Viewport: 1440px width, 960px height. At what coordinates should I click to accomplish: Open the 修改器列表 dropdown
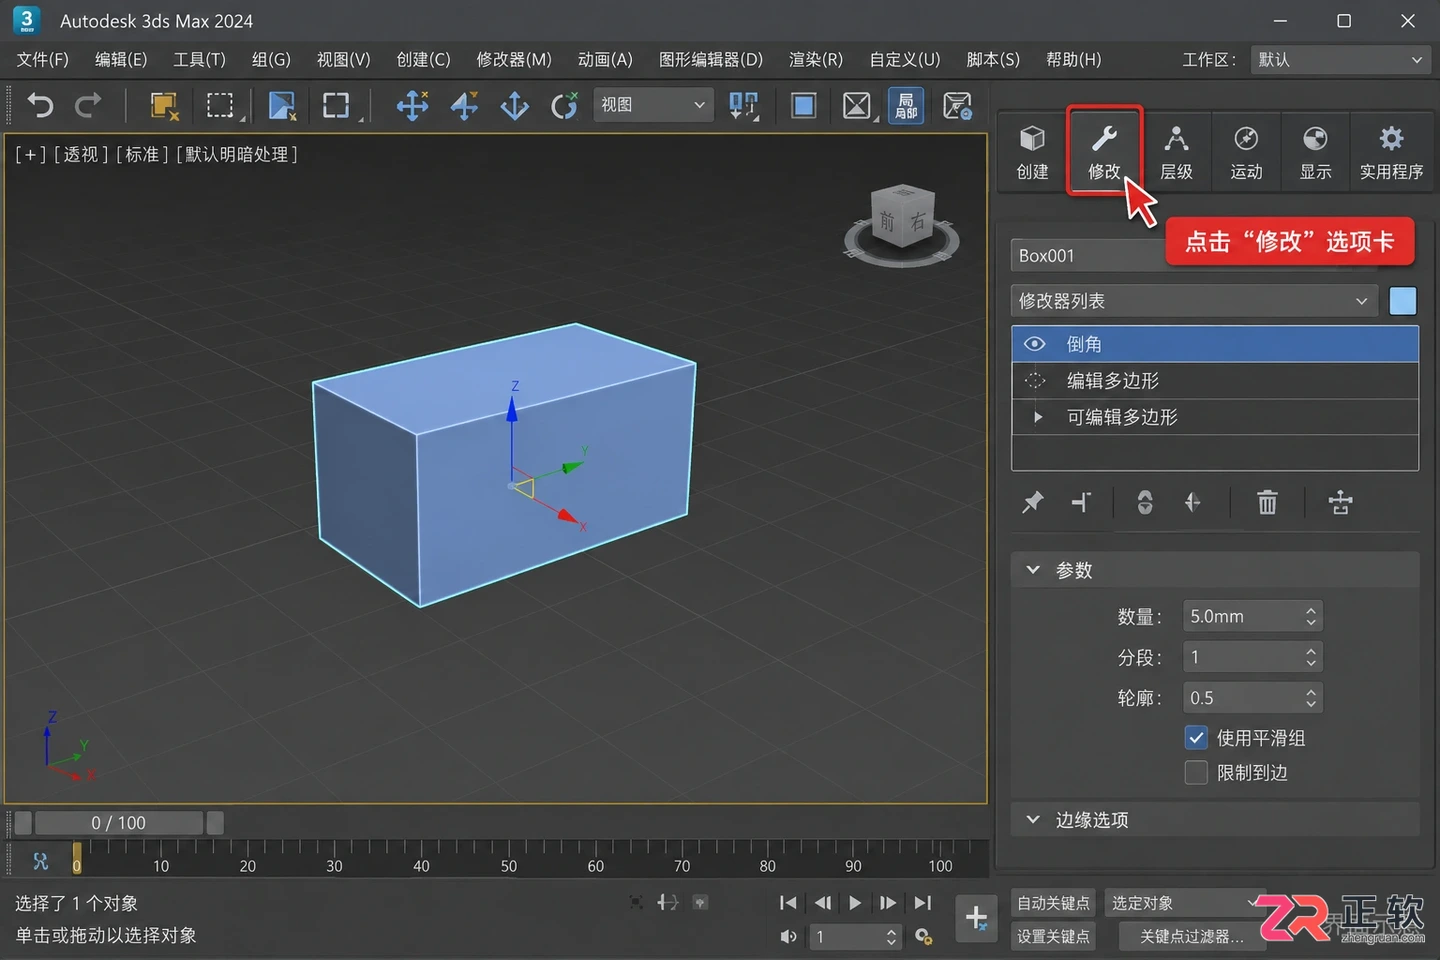pyautogui.click(x=1195, y=301)
